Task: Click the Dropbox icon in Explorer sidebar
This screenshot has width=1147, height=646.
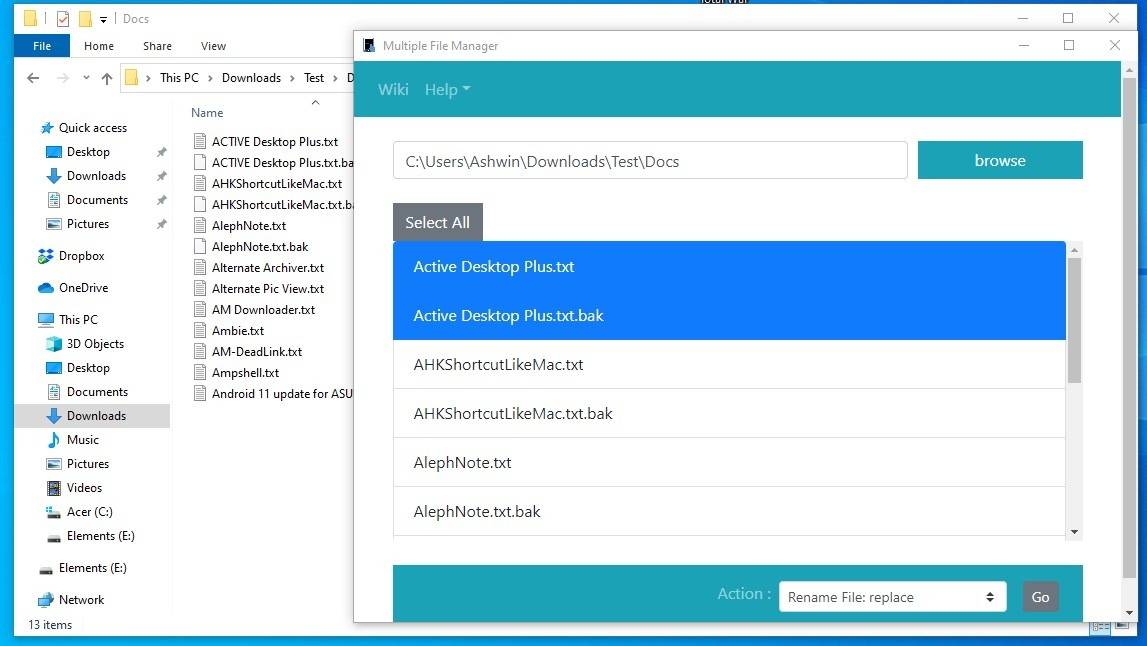Action: click(45, 256)
